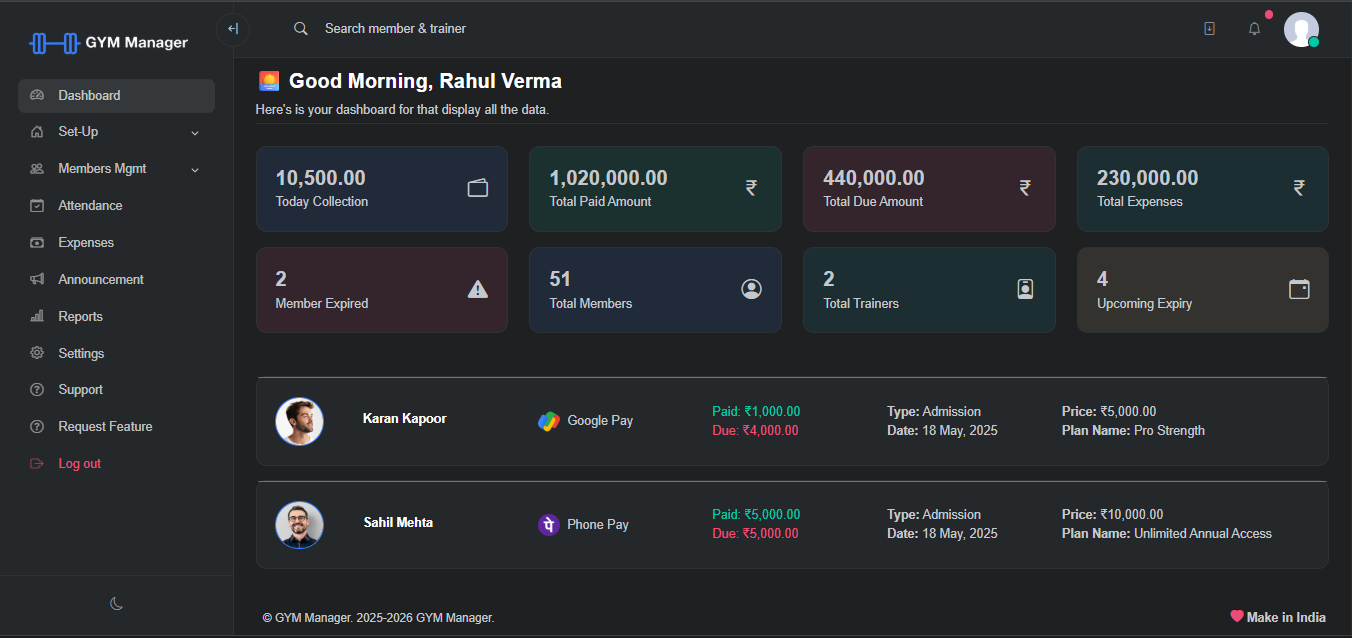Click the search magnifier icon
The height and width of the screenshot is (638, 1352).
click(x=300, y=28)
